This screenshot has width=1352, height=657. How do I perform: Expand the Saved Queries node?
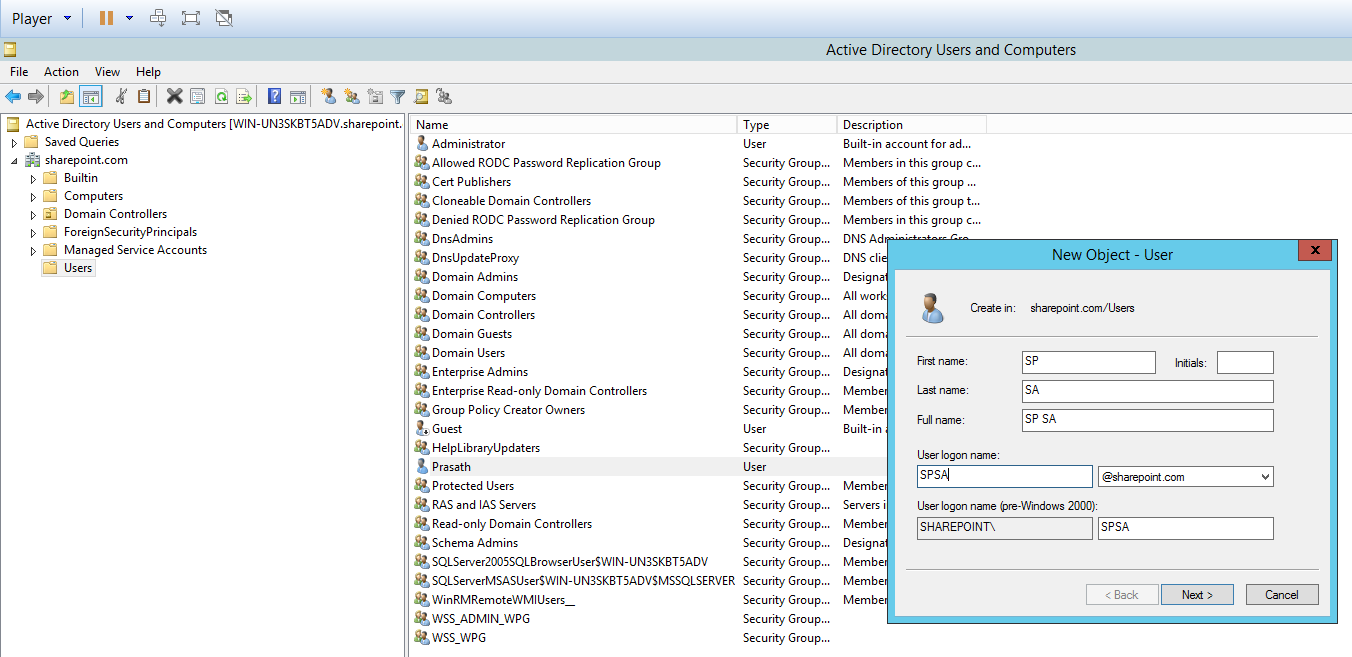click(14, 143)
